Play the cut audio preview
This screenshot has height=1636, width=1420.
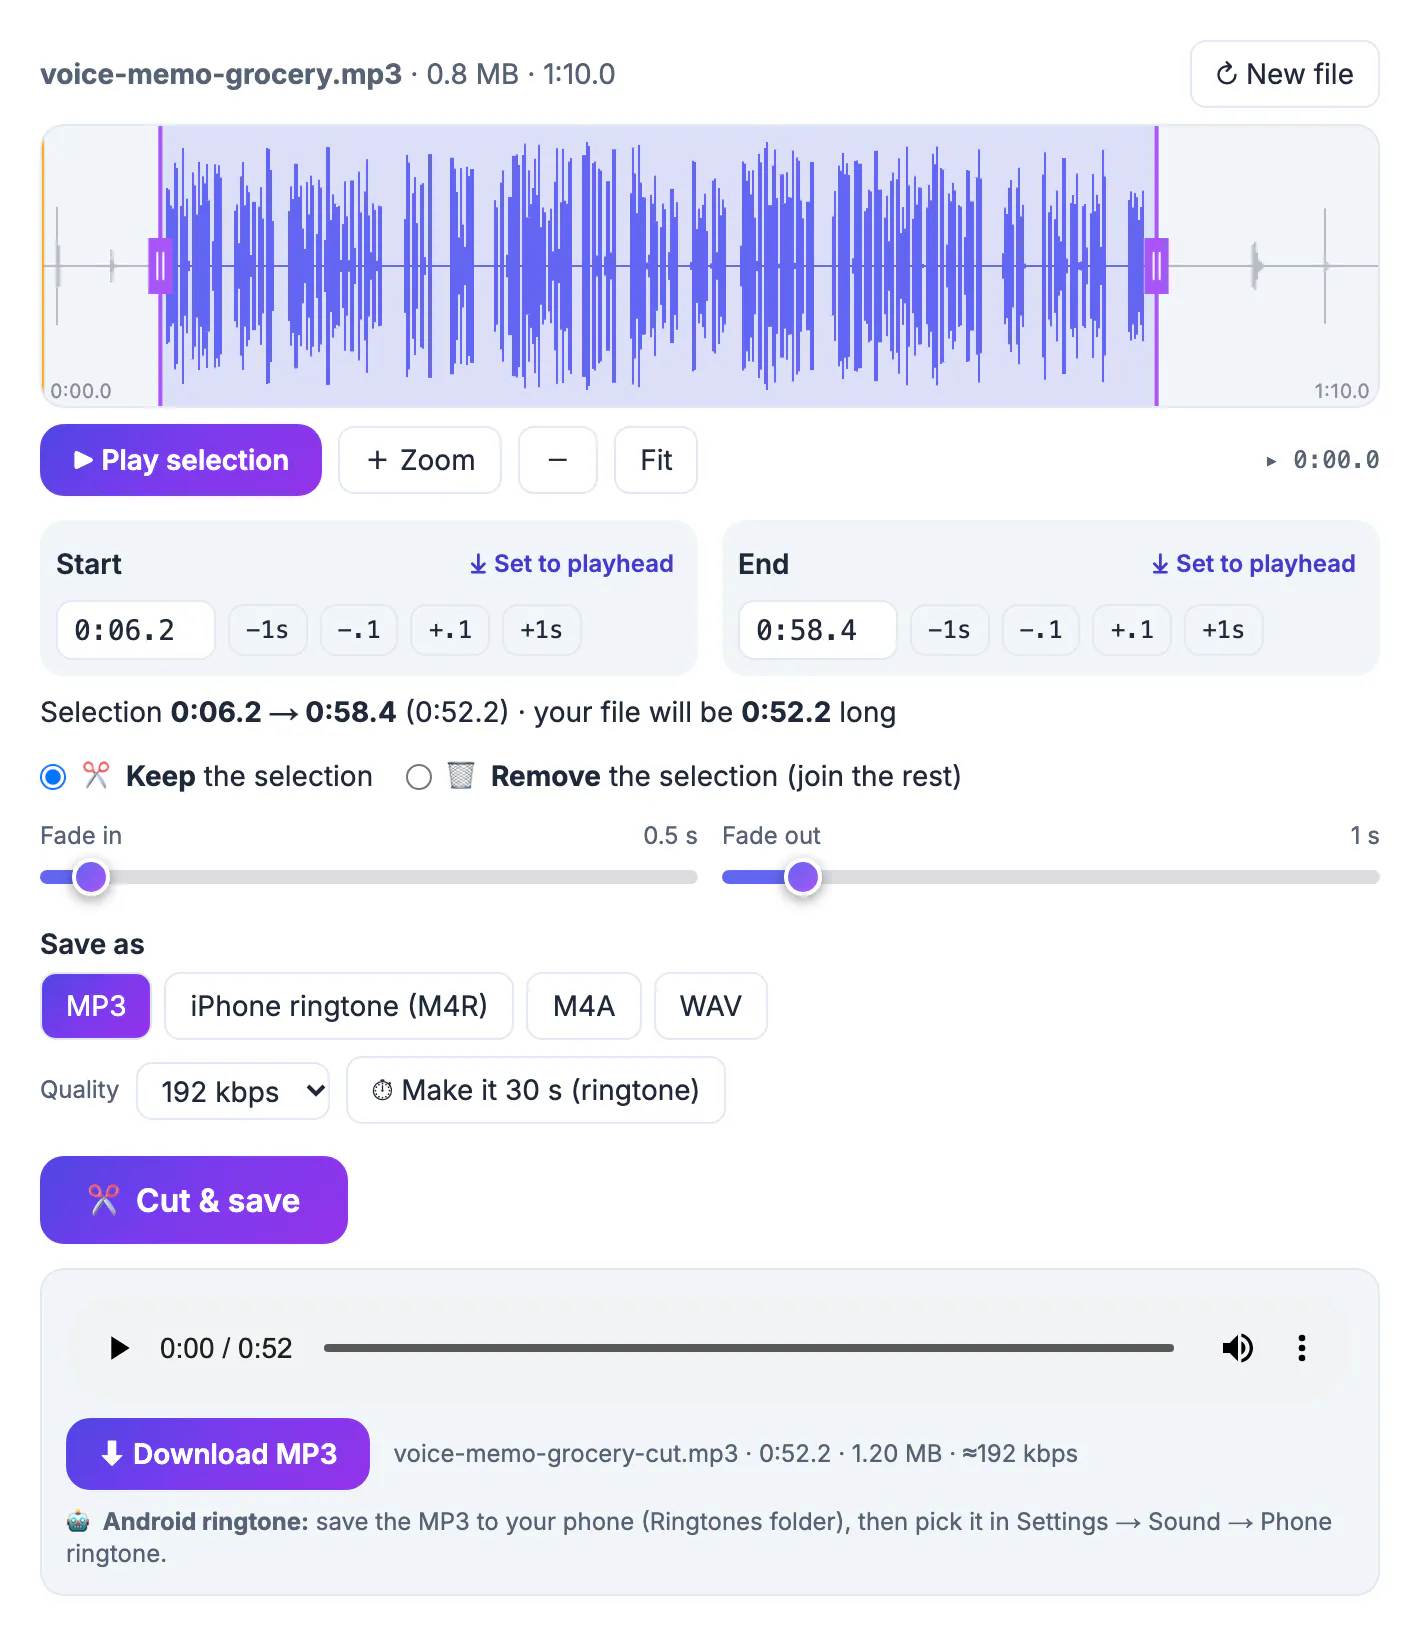pos(119,1348)
